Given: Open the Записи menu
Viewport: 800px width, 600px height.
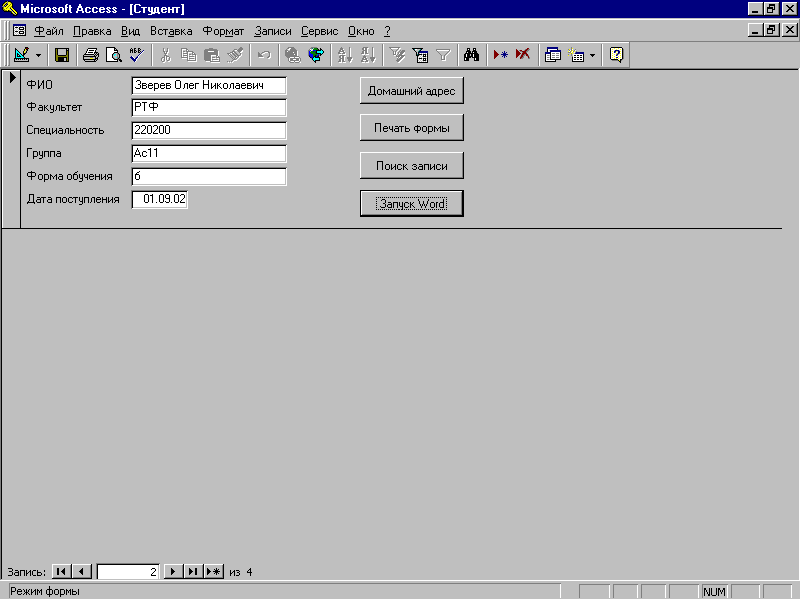Looking at the screenshot, I should pos(272,31).
